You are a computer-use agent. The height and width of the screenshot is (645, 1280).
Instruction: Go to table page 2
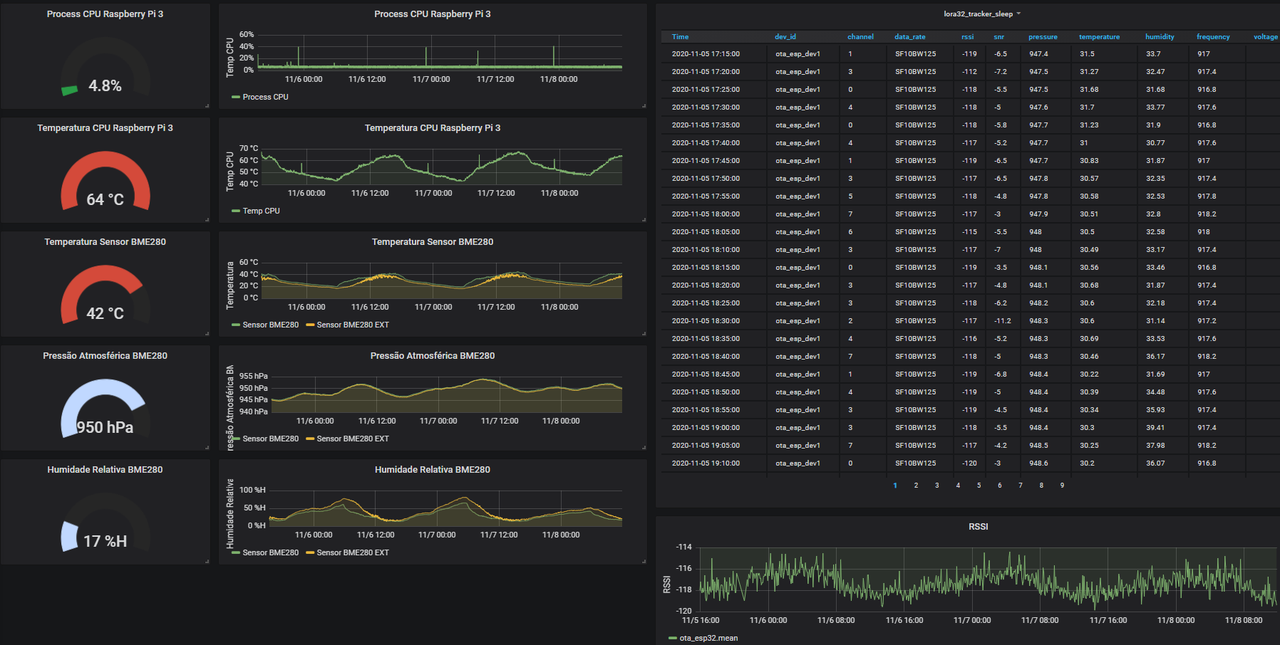pos(916,486)
